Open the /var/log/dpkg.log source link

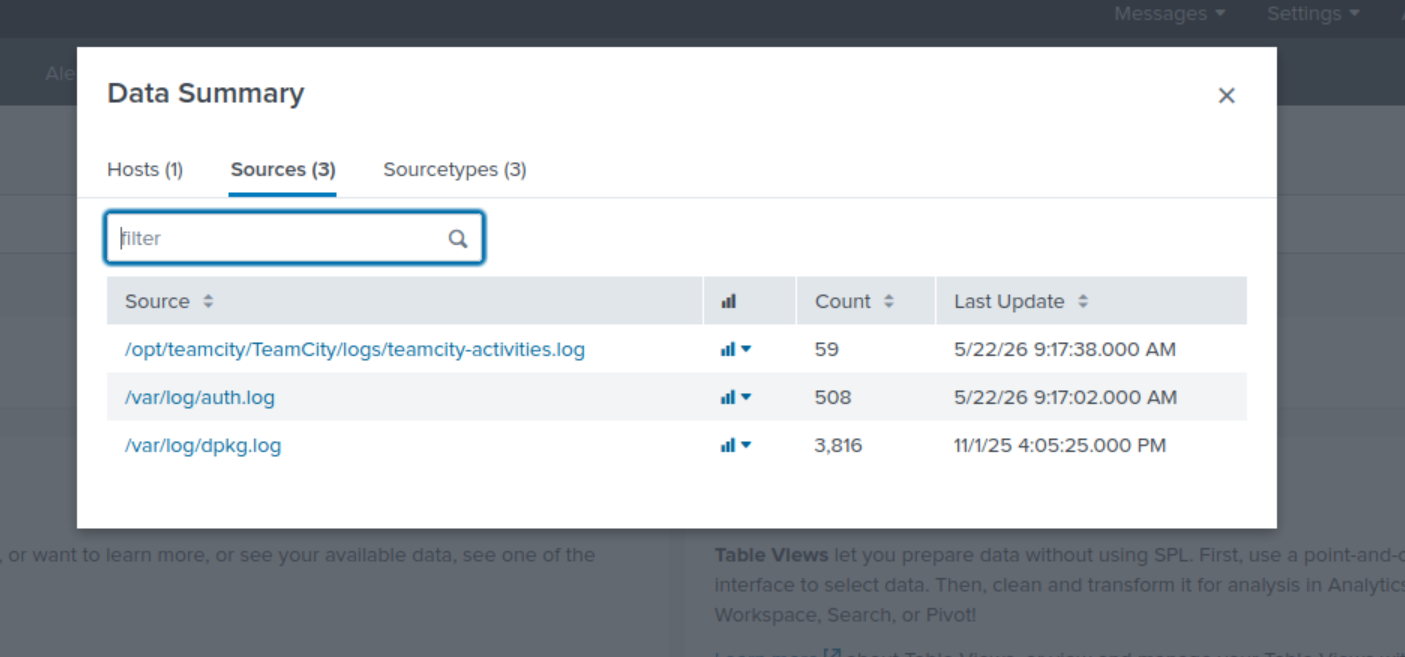coord(203,445)
